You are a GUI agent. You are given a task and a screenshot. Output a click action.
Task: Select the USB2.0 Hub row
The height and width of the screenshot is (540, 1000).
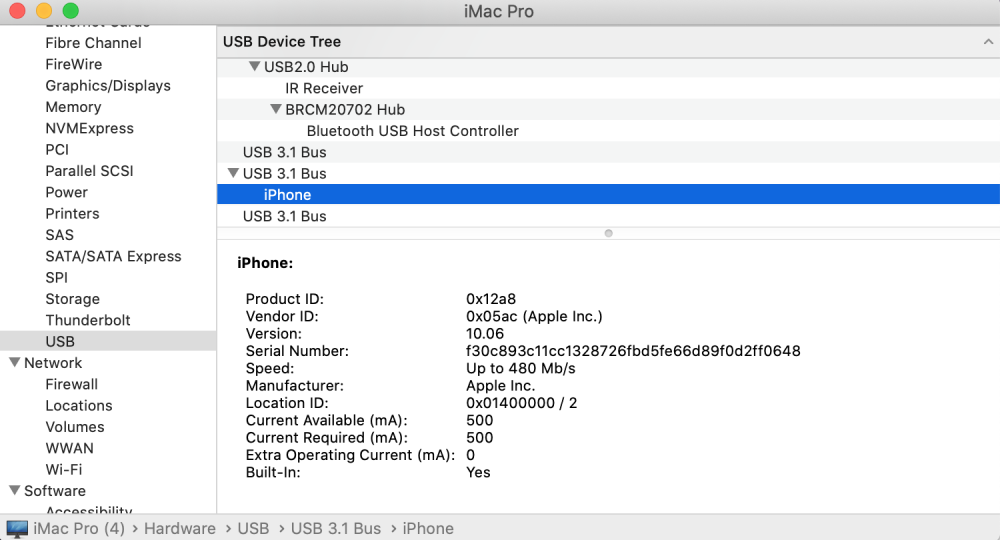[608, 67]
